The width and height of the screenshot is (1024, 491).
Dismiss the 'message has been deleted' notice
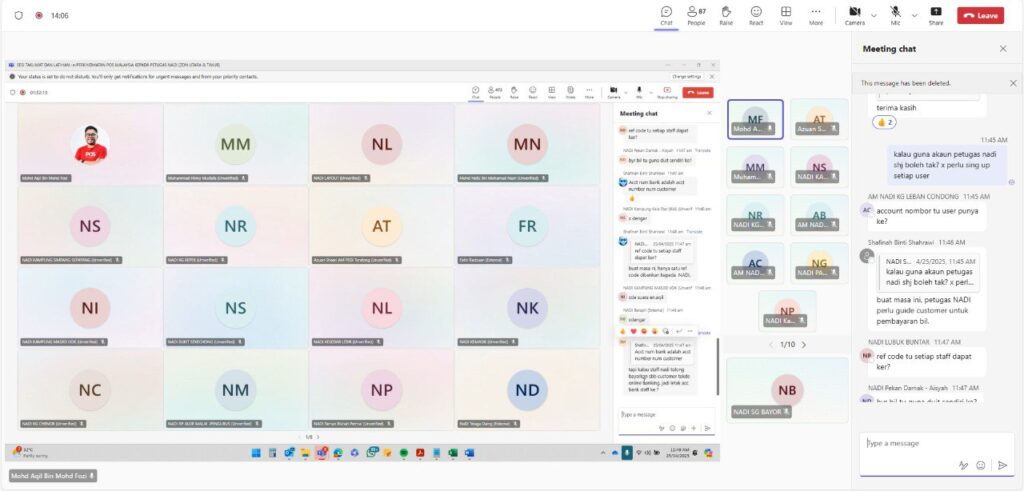(x=1012, y=83)
